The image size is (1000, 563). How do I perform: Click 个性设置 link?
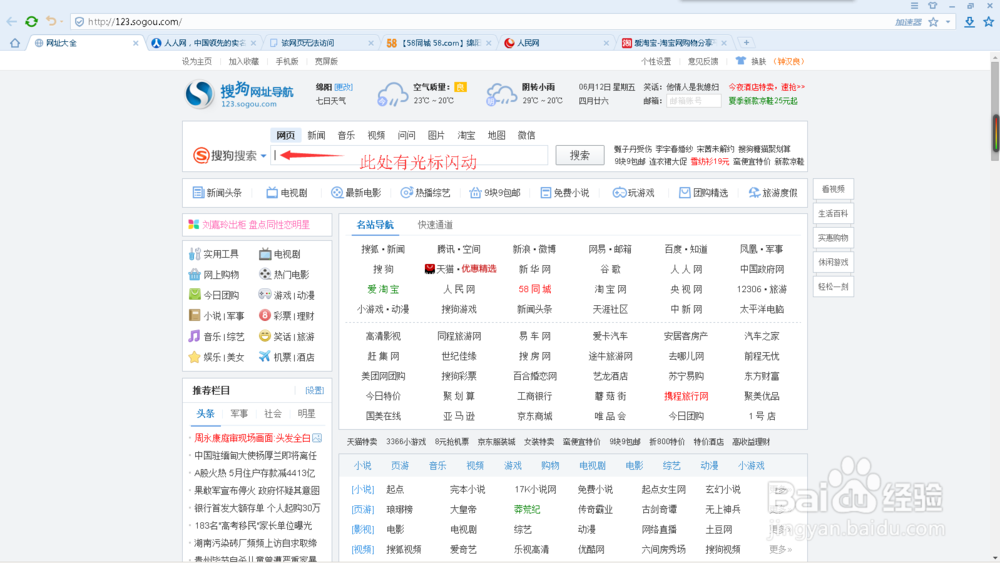[x=656, y=61]
